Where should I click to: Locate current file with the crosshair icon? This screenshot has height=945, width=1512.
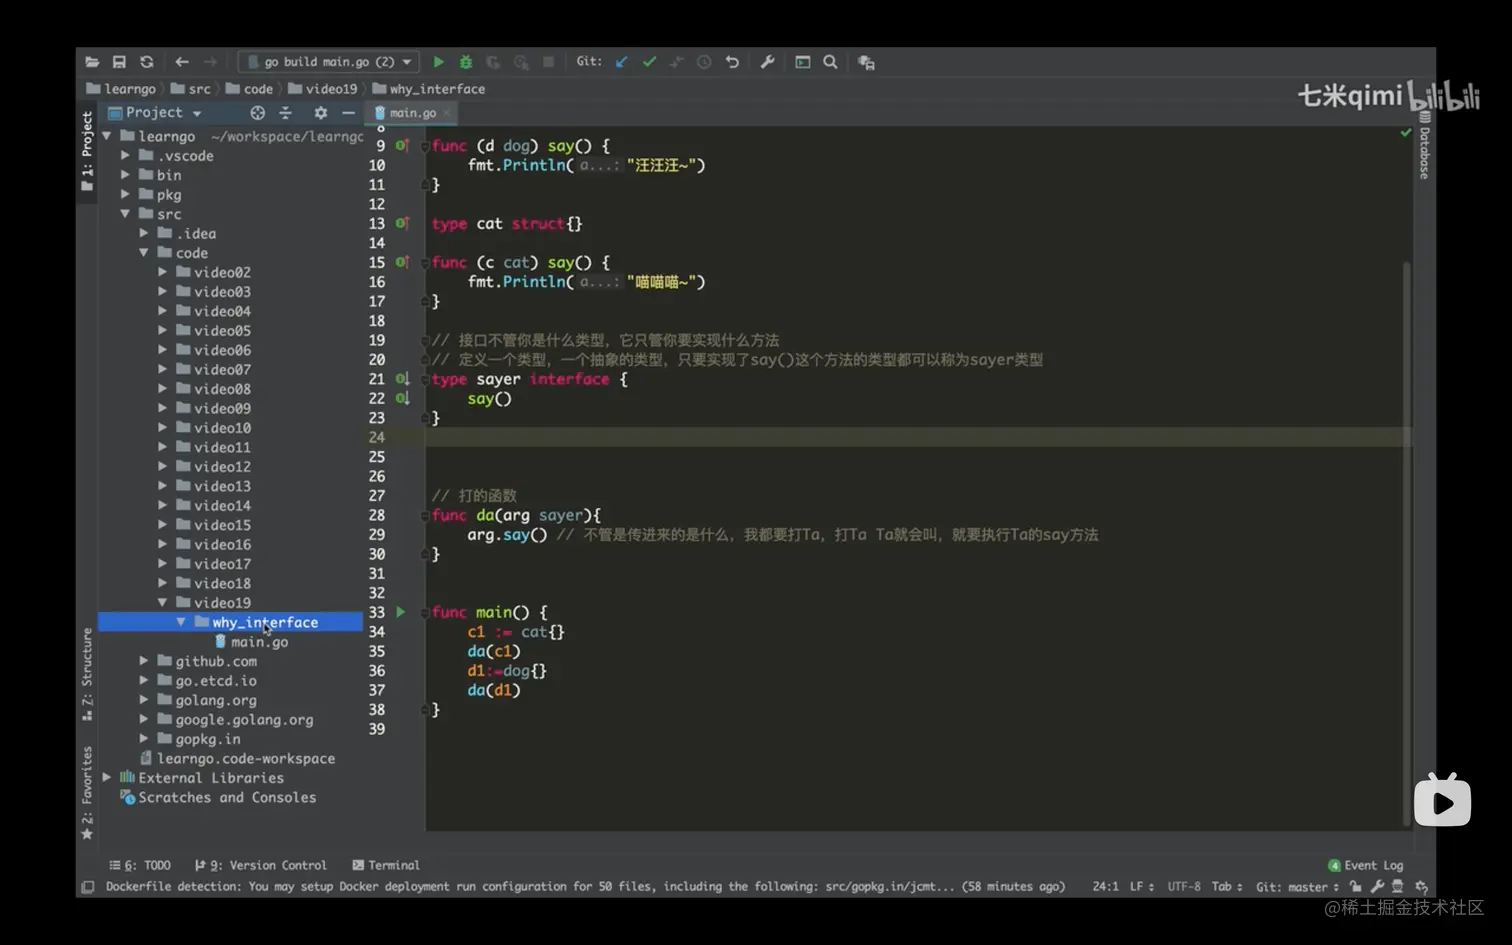coord(257,113)
